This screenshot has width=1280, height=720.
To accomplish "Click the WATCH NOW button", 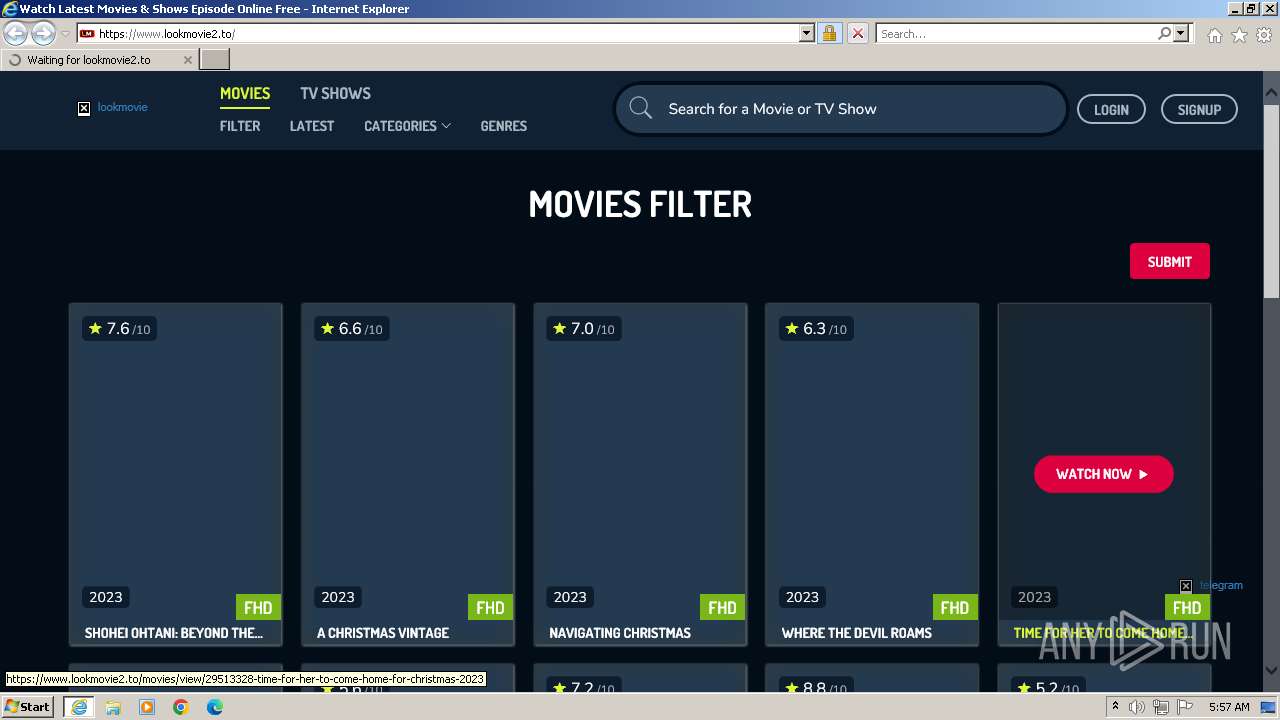I will [1103, 474].
